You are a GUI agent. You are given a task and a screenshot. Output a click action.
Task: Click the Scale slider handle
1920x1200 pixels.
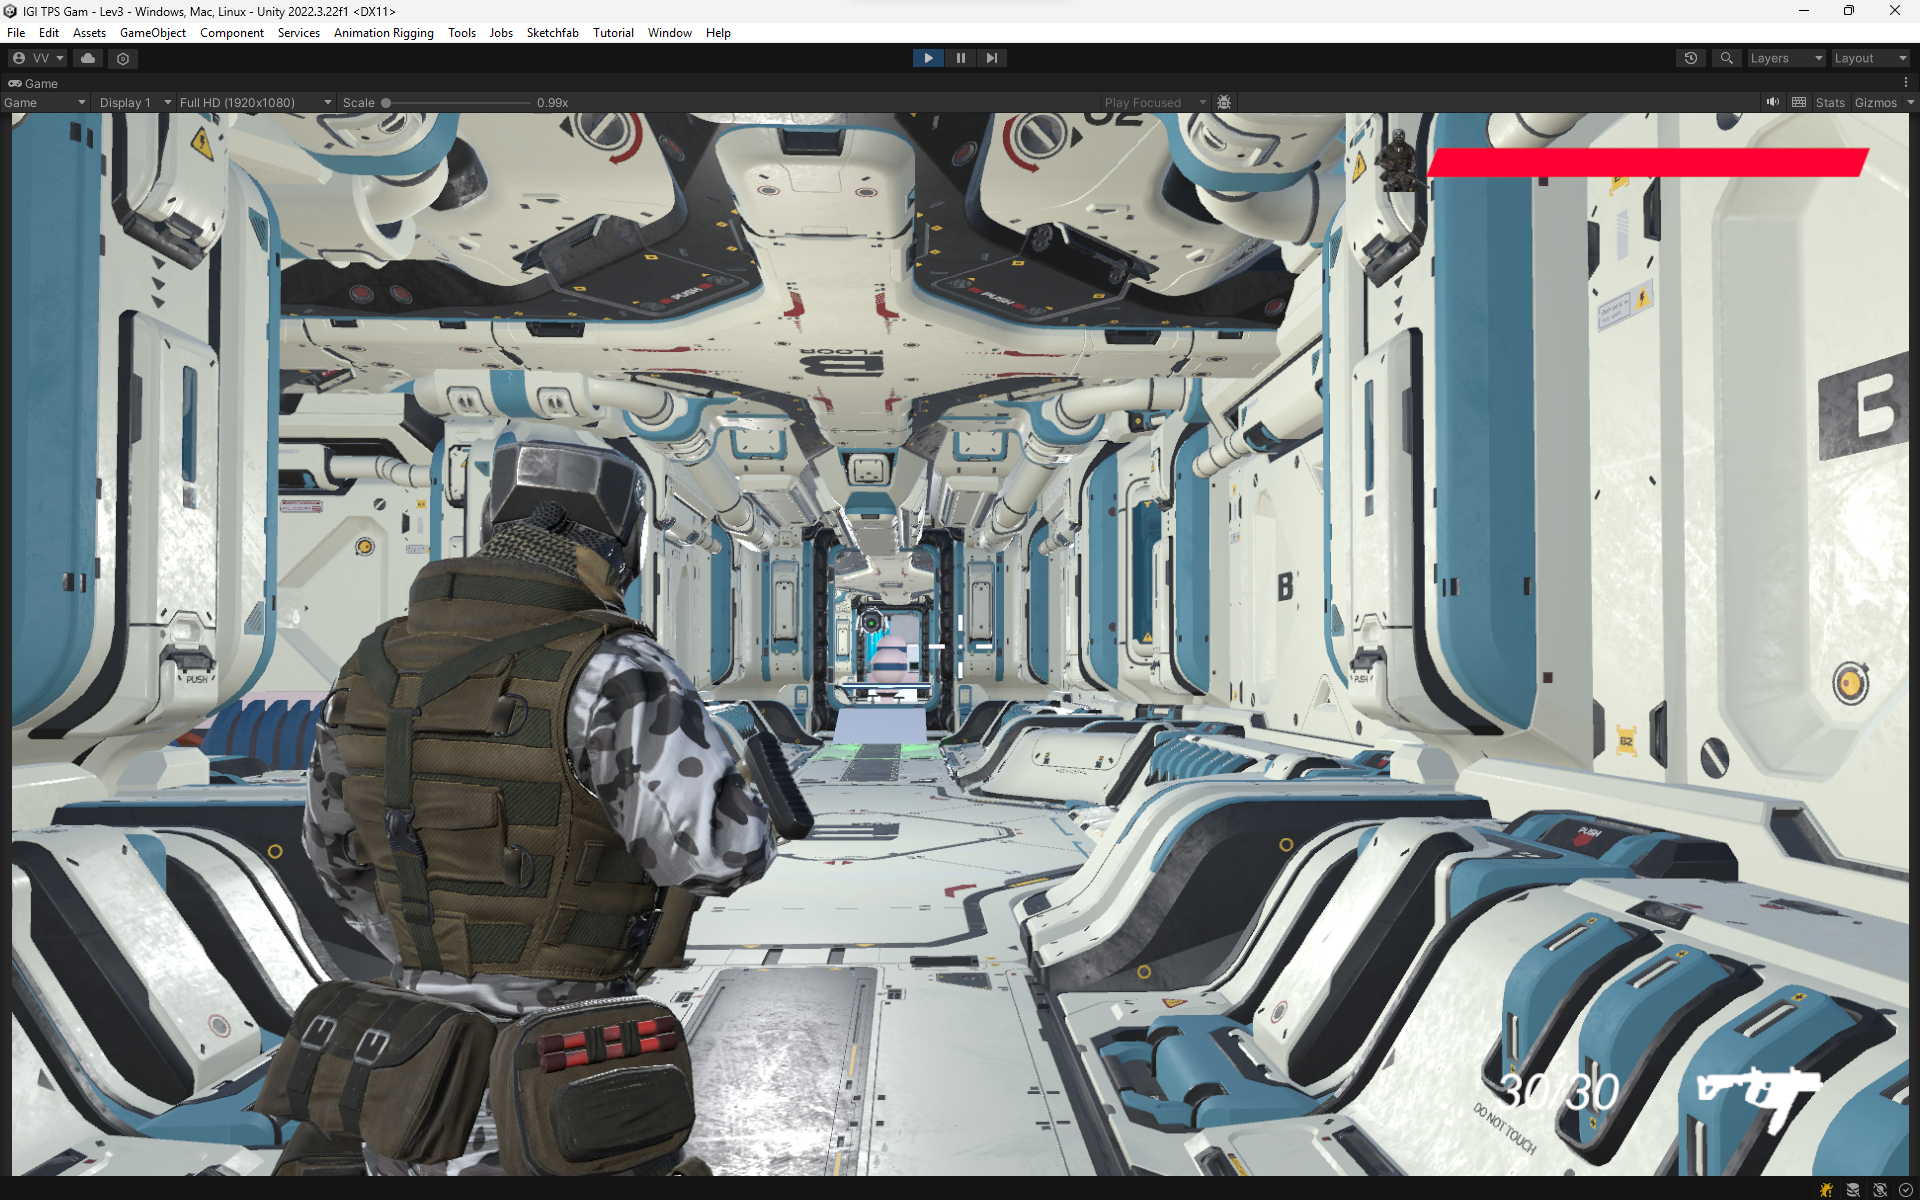[386, 102]
